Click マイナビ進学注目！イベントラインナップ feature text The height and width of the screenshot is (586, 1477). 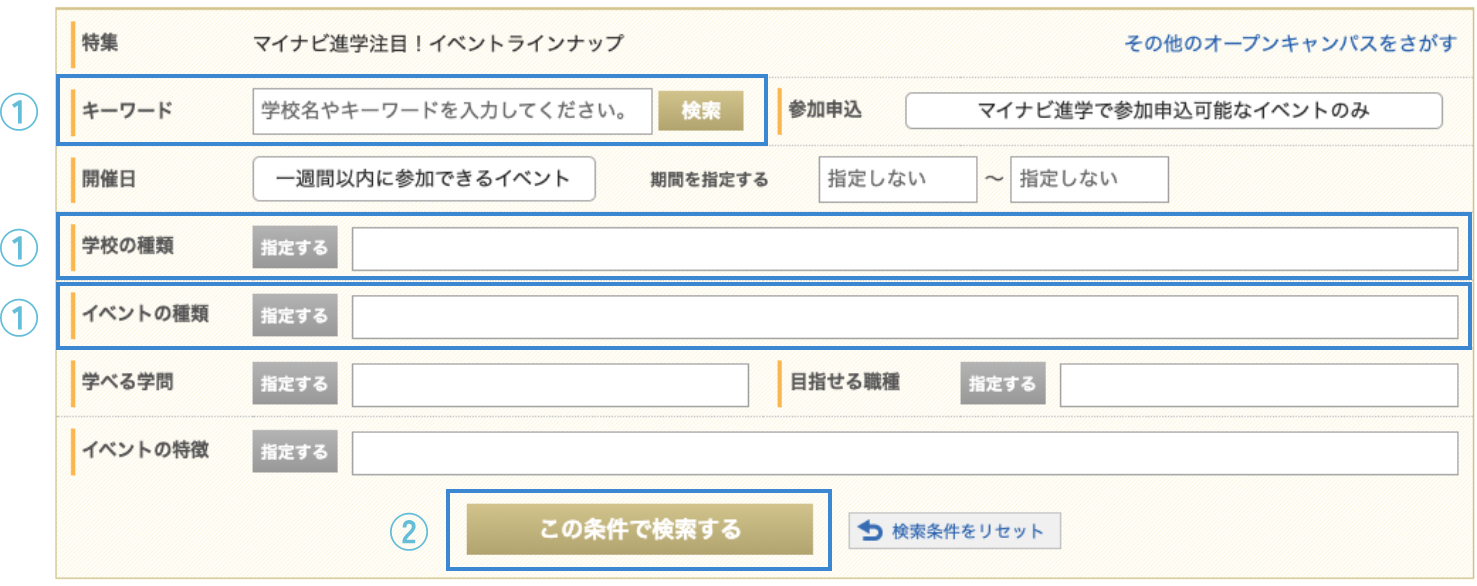(x=437, y=44)
